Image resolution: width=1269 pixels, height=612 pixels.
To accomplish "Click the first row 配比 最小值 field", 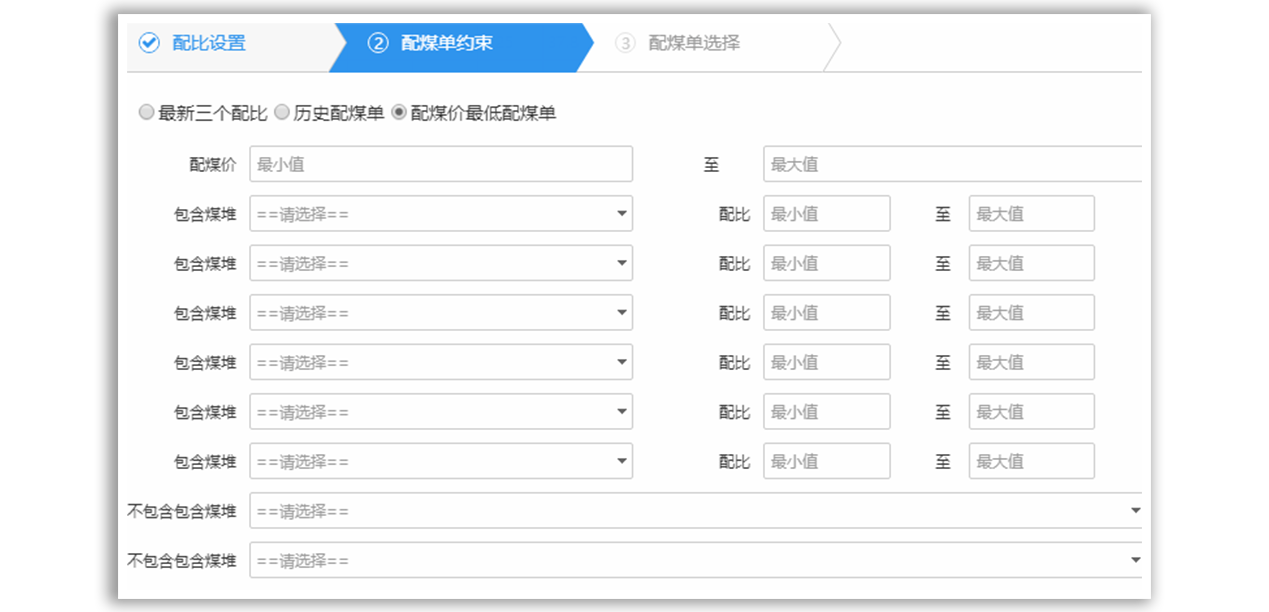I will click(x=826, y=214).
